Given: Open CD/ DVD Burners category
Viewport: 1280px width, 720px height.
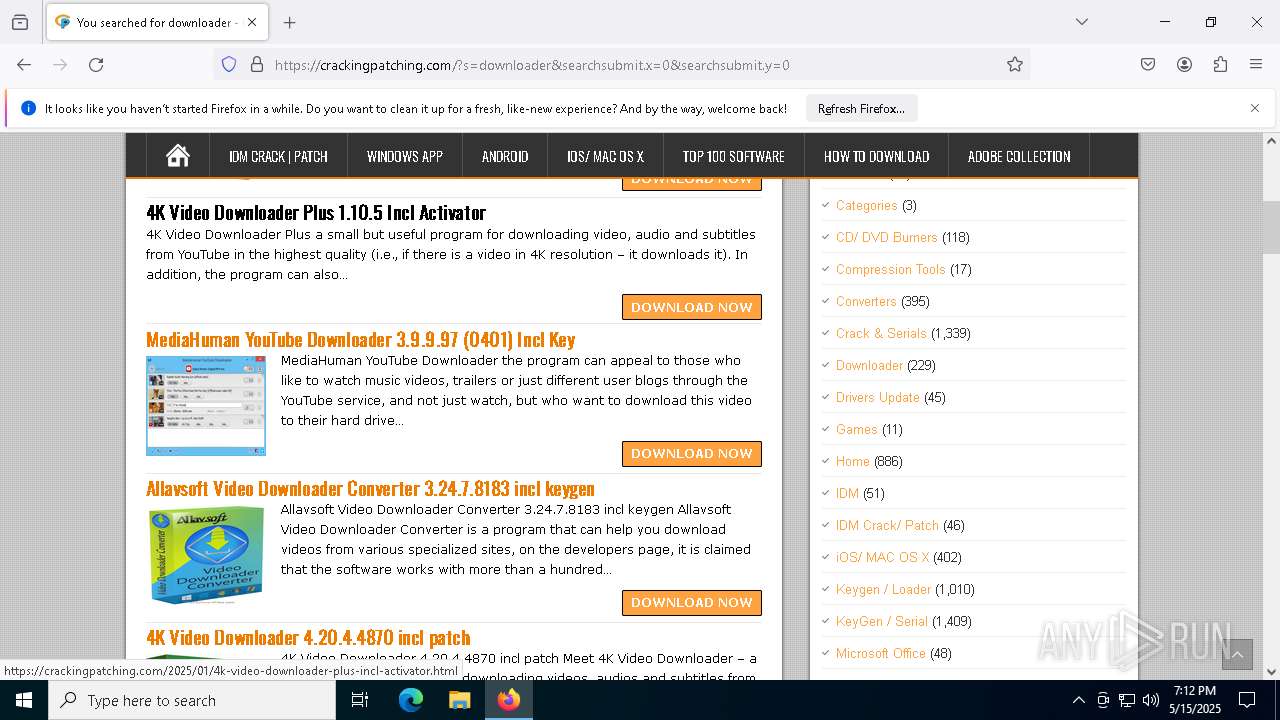Looking at the screenshot, I should [886, 237].
